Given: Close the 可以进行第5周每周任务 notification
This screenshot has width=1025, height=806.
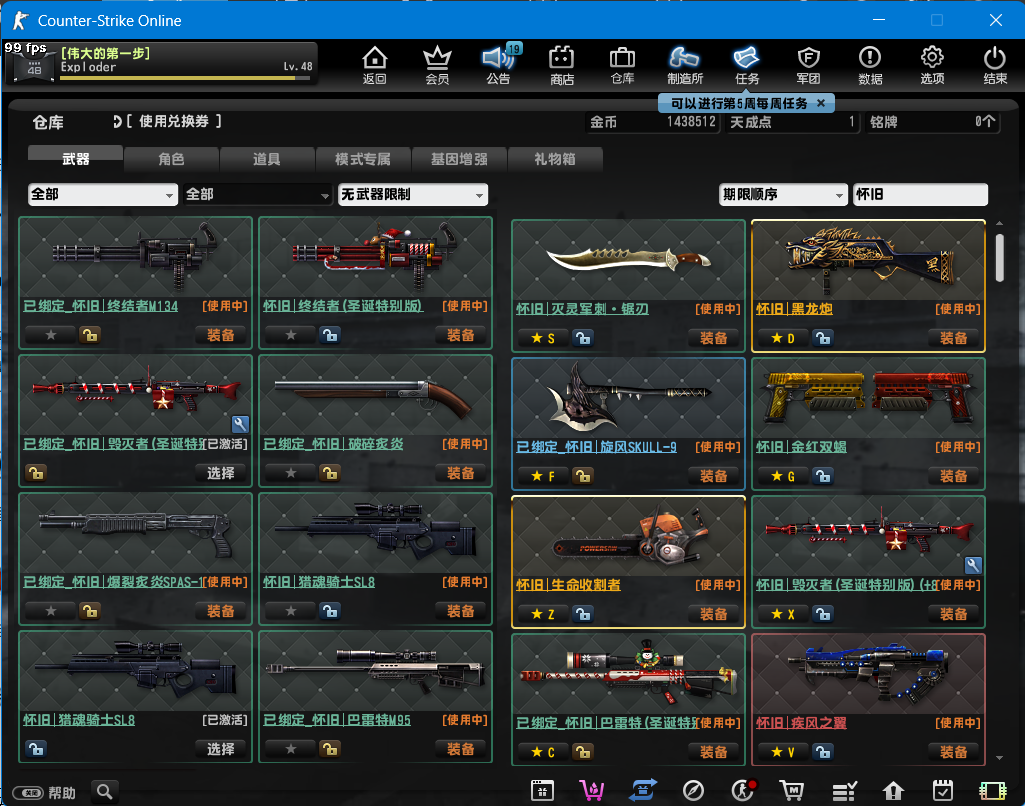Looking at the screenshot, I should [x=821, y=103].
